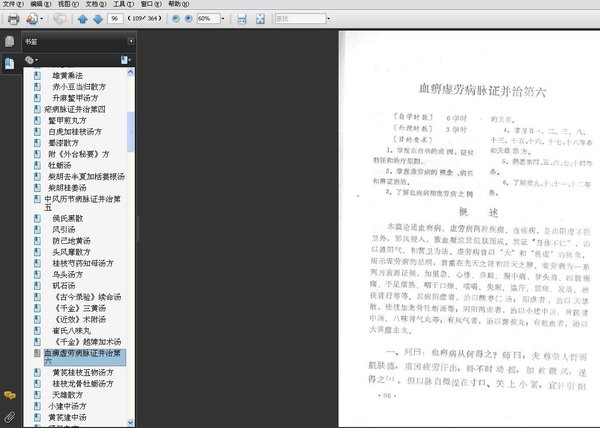Open the bookmarks options gear menu
600x428 pixels.
(31, 60)
